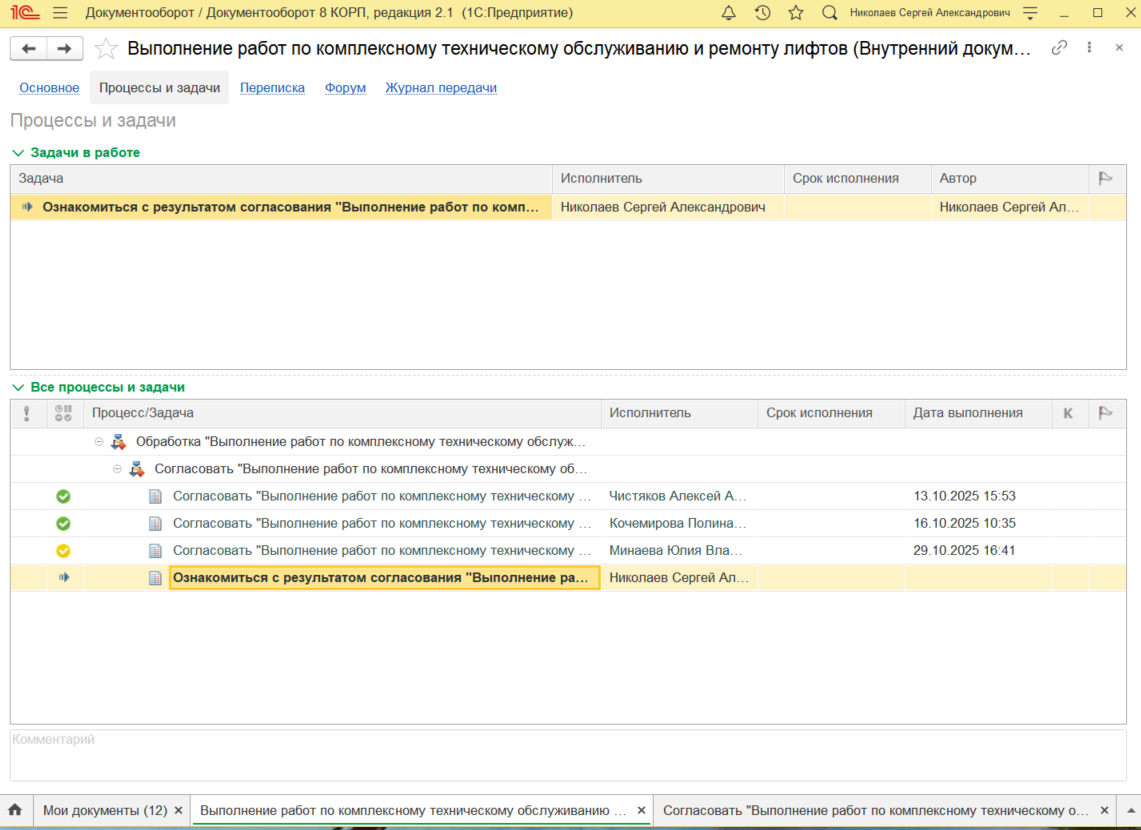Click into the 'Комментарий' input field

pos(568,755)
